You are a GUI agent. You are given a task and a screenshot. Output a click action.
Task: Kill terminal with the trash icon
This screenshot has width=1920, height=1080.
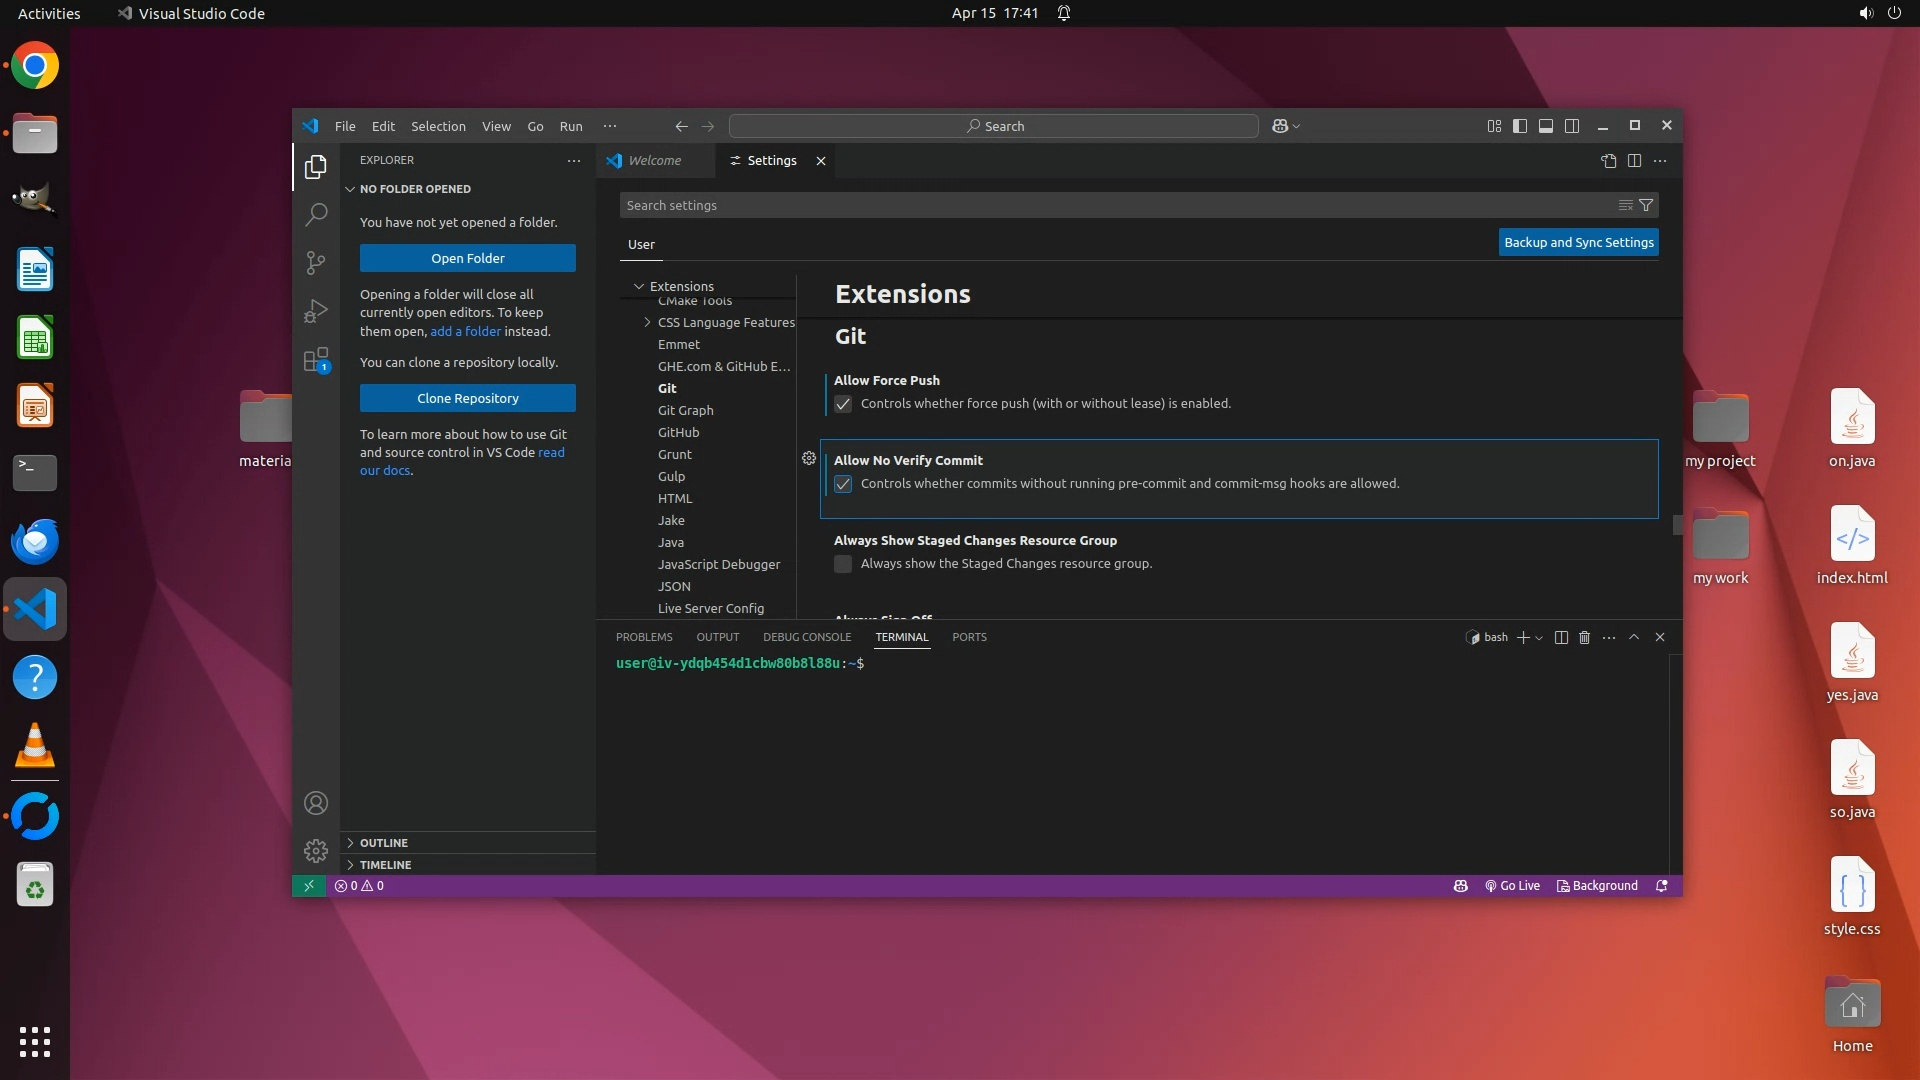[1584, 637]
